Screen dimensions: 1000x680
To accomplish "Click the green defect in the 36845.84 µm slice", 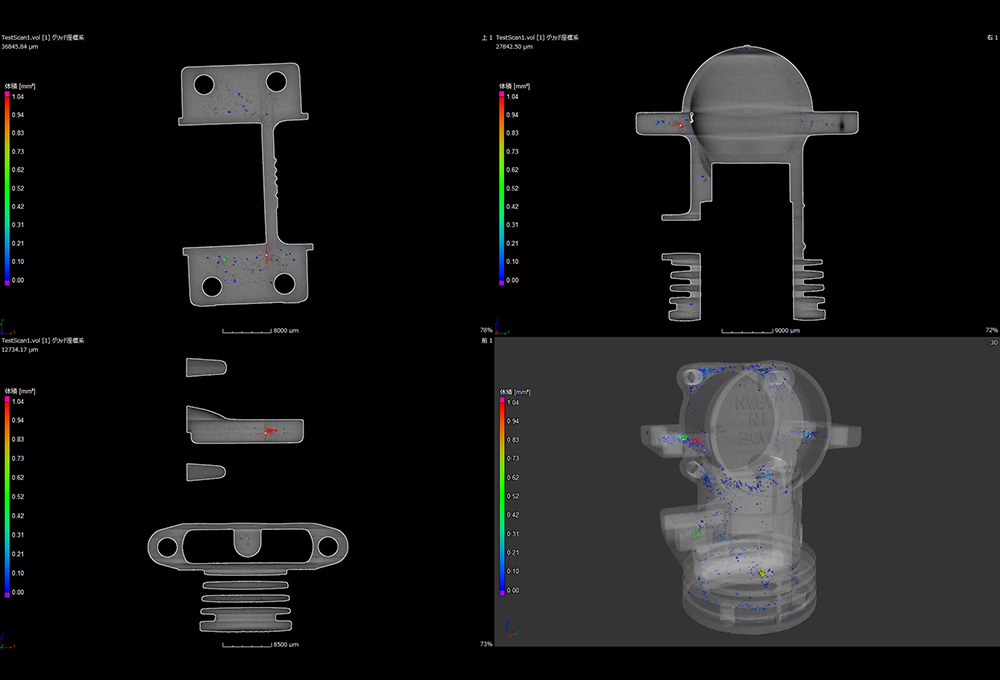I will pos(224,260).
